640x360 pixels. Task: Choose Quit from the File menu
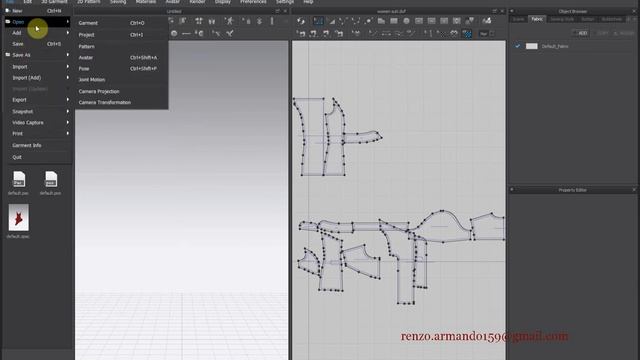38,157
